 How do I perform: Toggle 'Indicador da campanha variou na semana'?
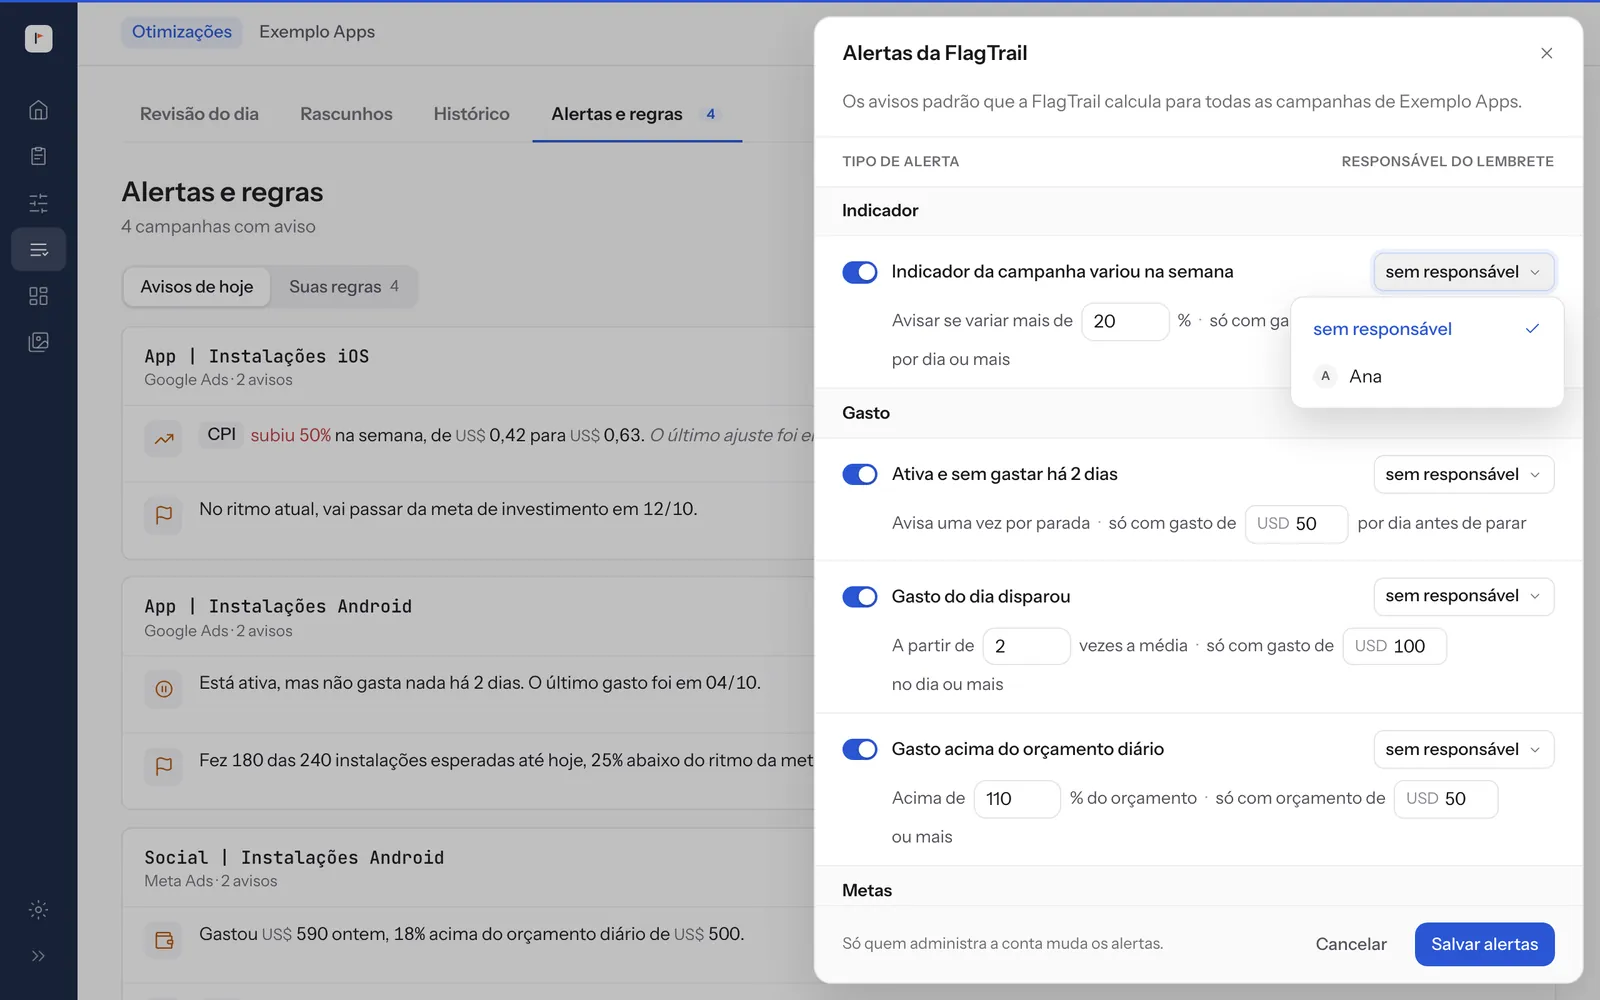tap(860, 272)
